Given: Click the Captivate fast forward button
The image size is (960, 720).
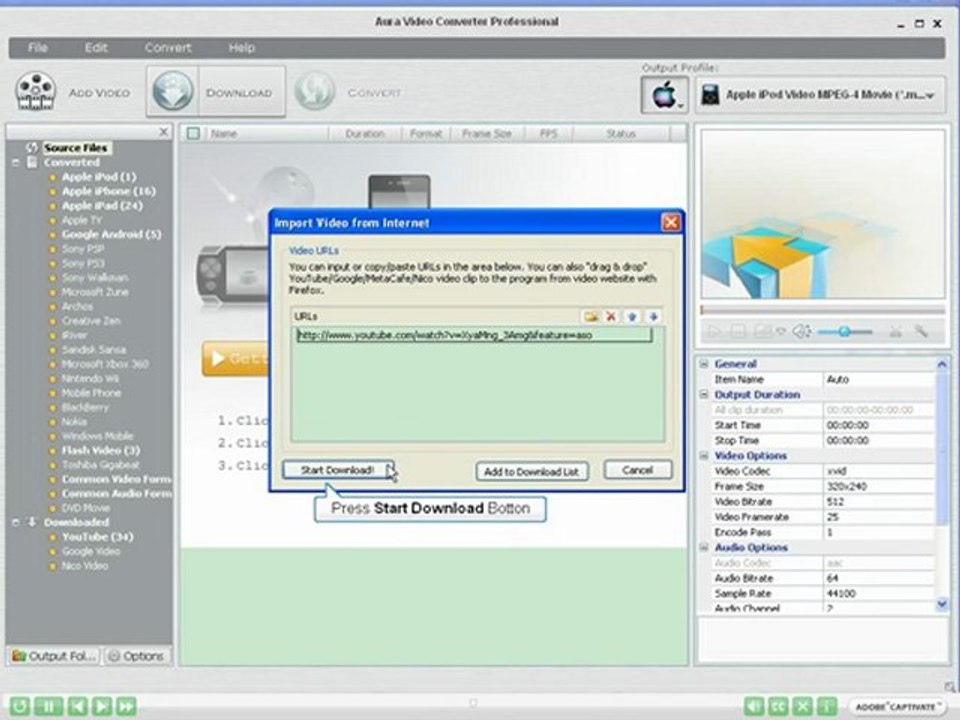Looking at the screenshot, I should pyautogui.click(x=126, y=706).
